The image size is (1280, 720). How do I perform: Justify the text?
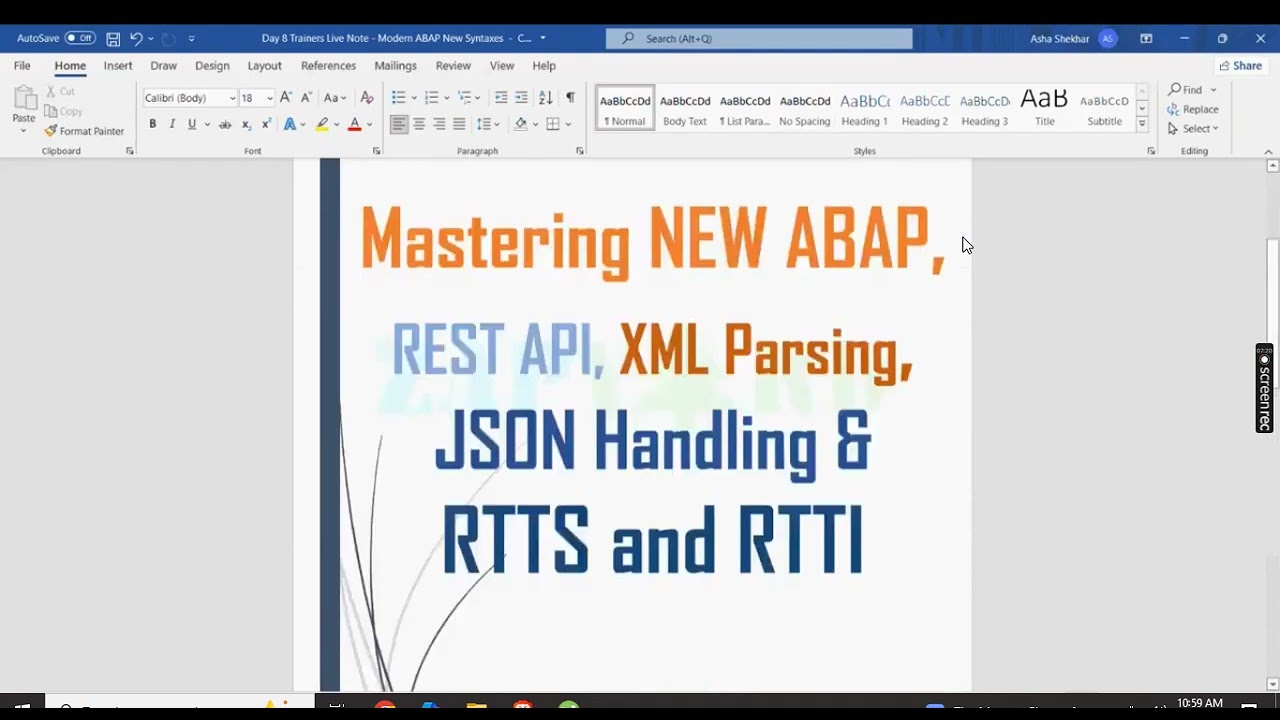pyautogui.click(x=459, y=124)
